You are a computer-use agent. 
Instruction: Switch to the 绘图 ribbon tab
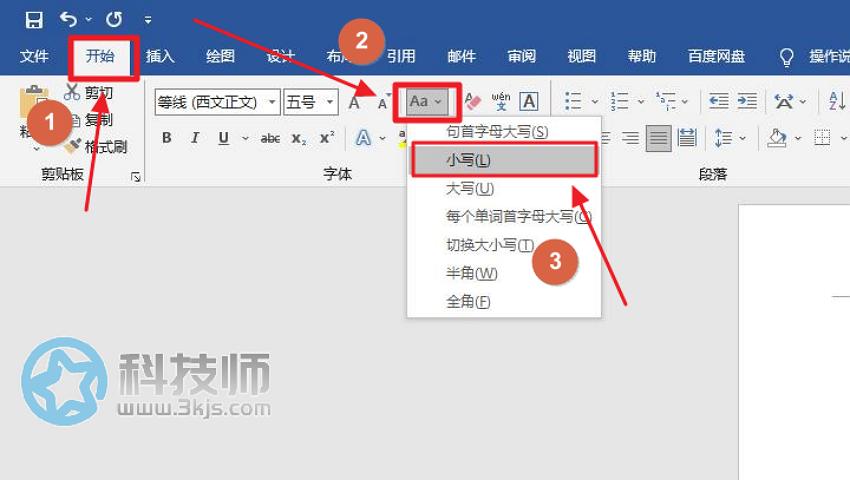coord(220,56)
